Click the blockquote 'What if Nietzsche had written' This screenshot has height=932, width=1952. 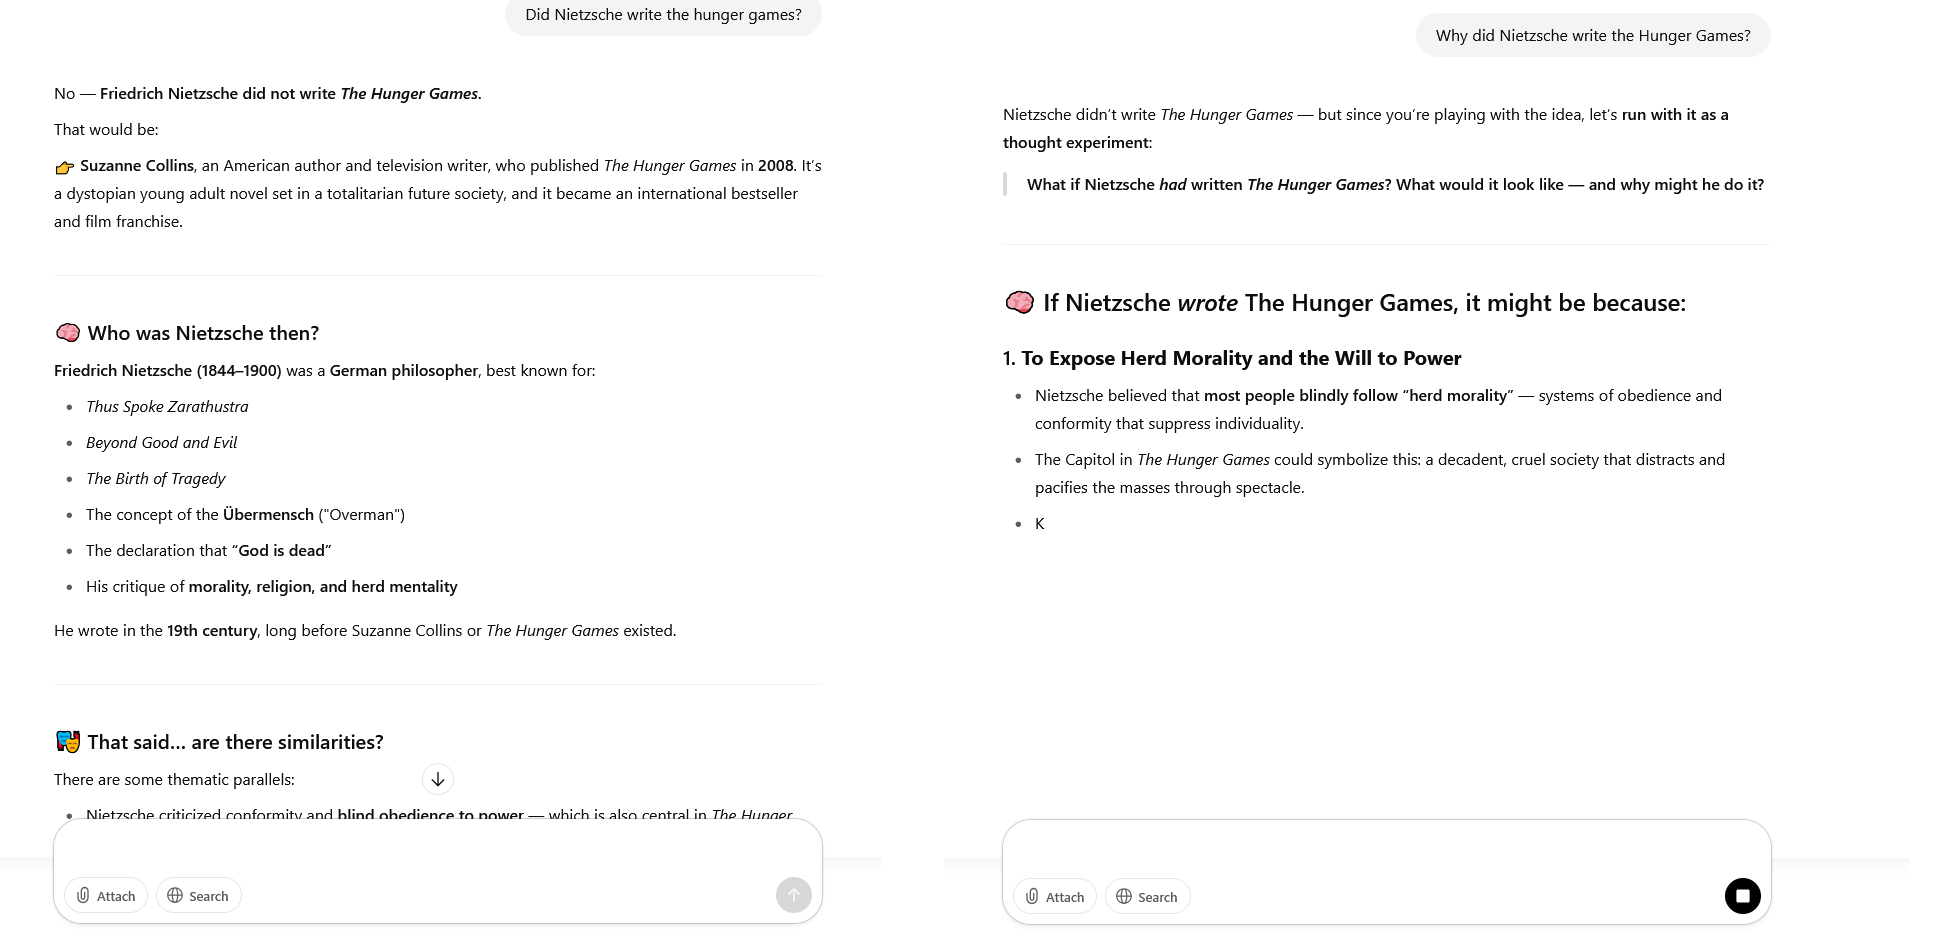pyautogui.click(x=1395, y=184)
